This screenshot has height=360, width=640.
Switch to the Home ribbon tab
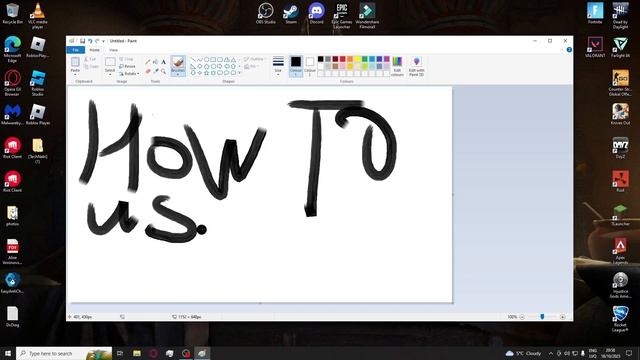tap(95, 50)
